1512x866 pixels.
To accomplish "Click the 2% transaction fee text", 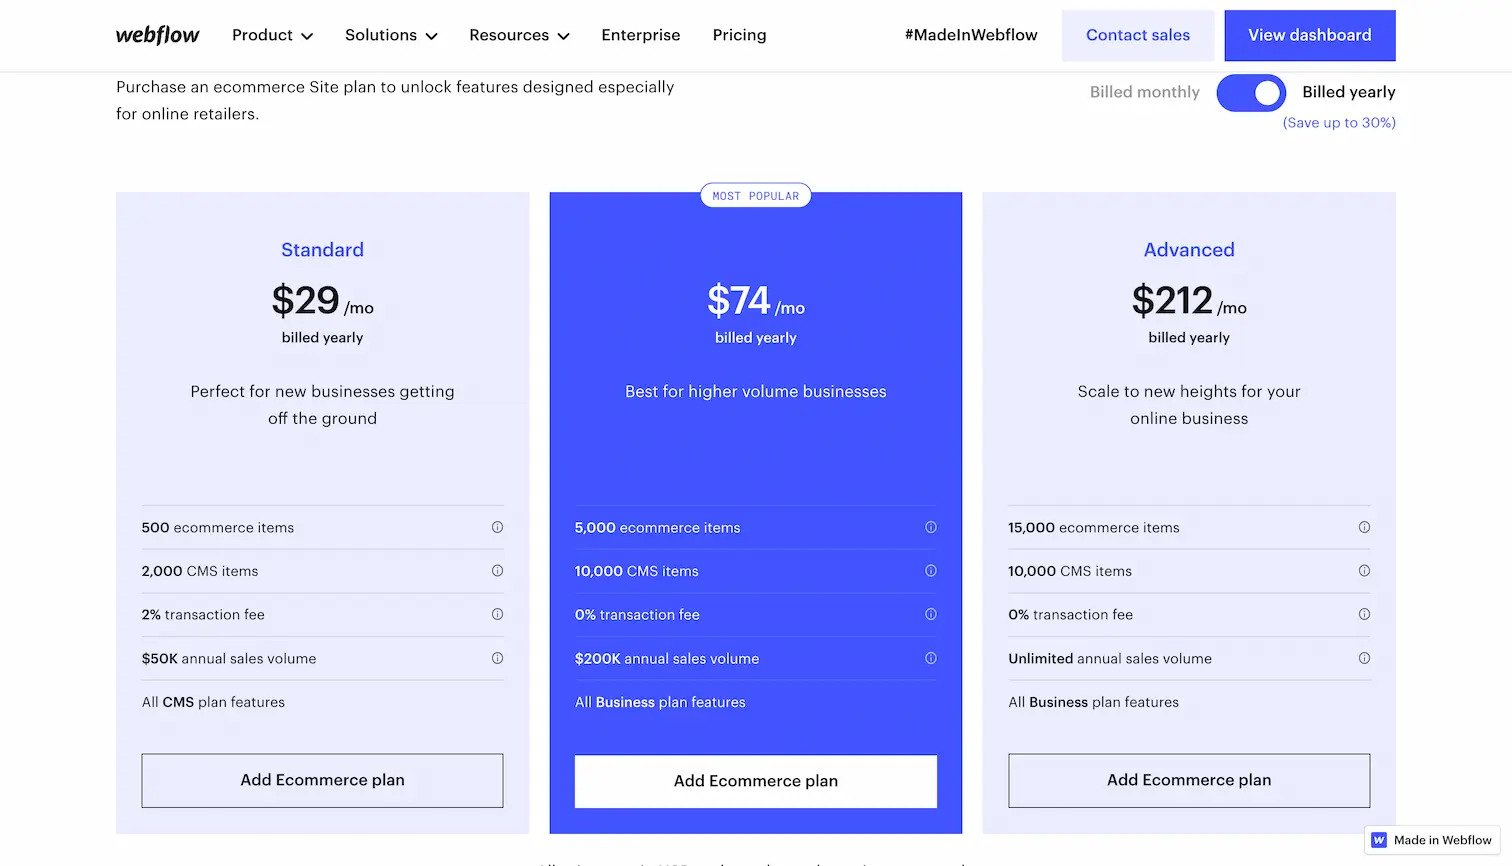I will tap(203, 615).
